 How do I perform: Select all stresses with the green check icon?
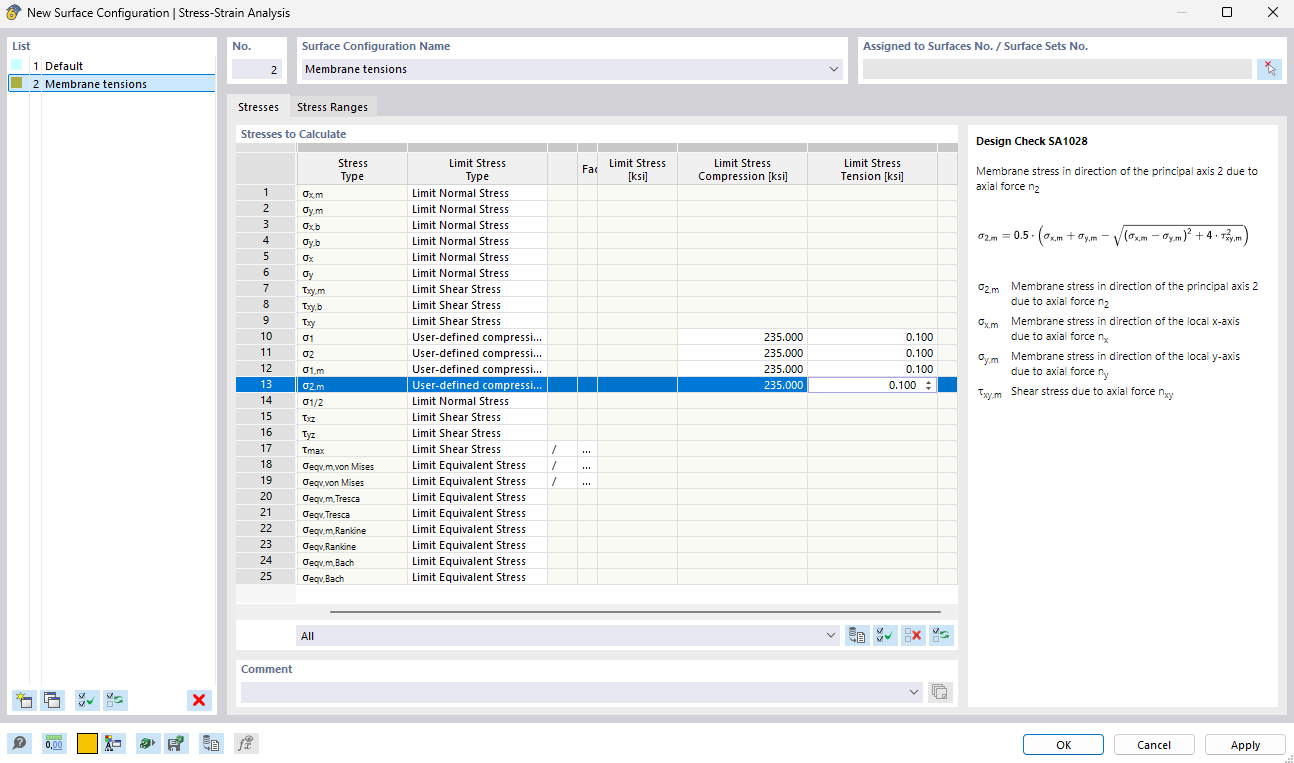[x=884, y=635]
